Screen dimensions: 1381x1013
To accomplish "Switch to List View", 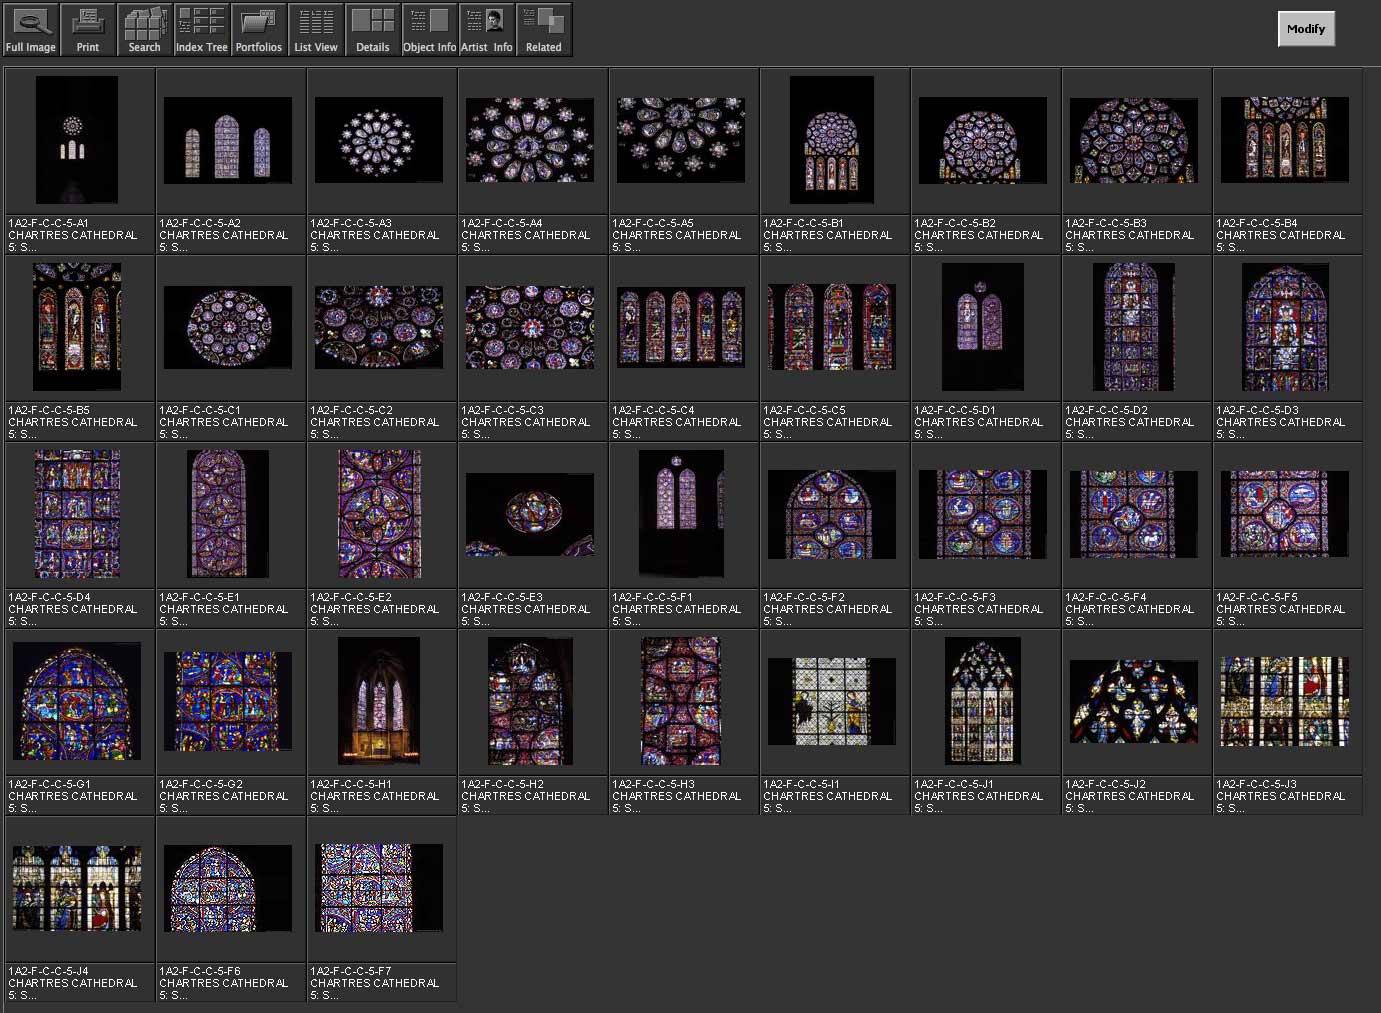I will [316, 30].
